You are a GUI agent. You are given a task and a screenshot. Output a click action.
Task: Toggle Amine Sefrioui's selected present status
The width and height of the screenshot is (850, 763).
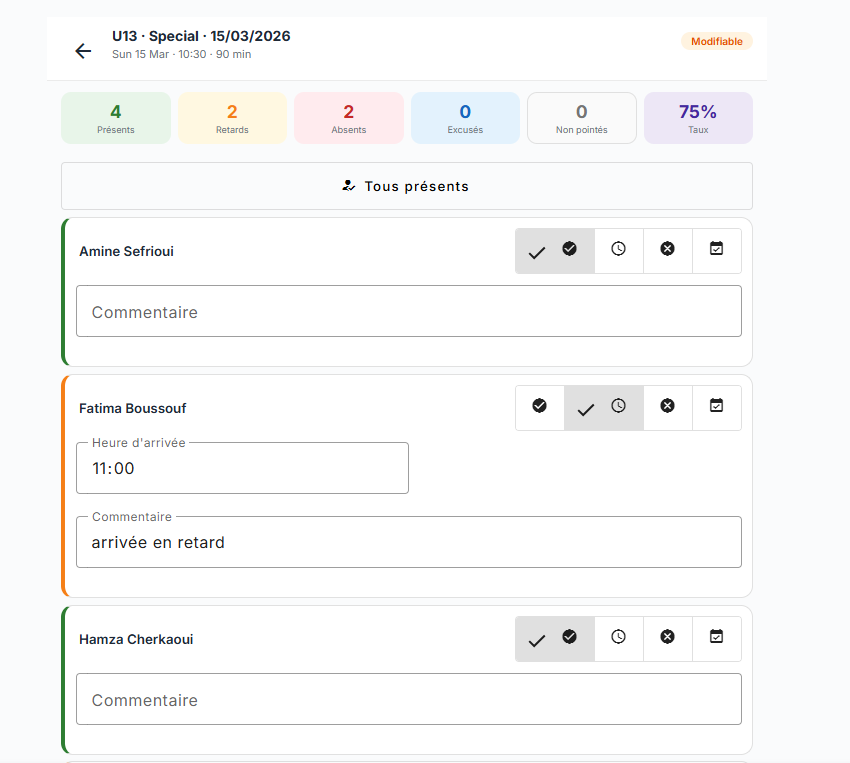tap(555, 250)
